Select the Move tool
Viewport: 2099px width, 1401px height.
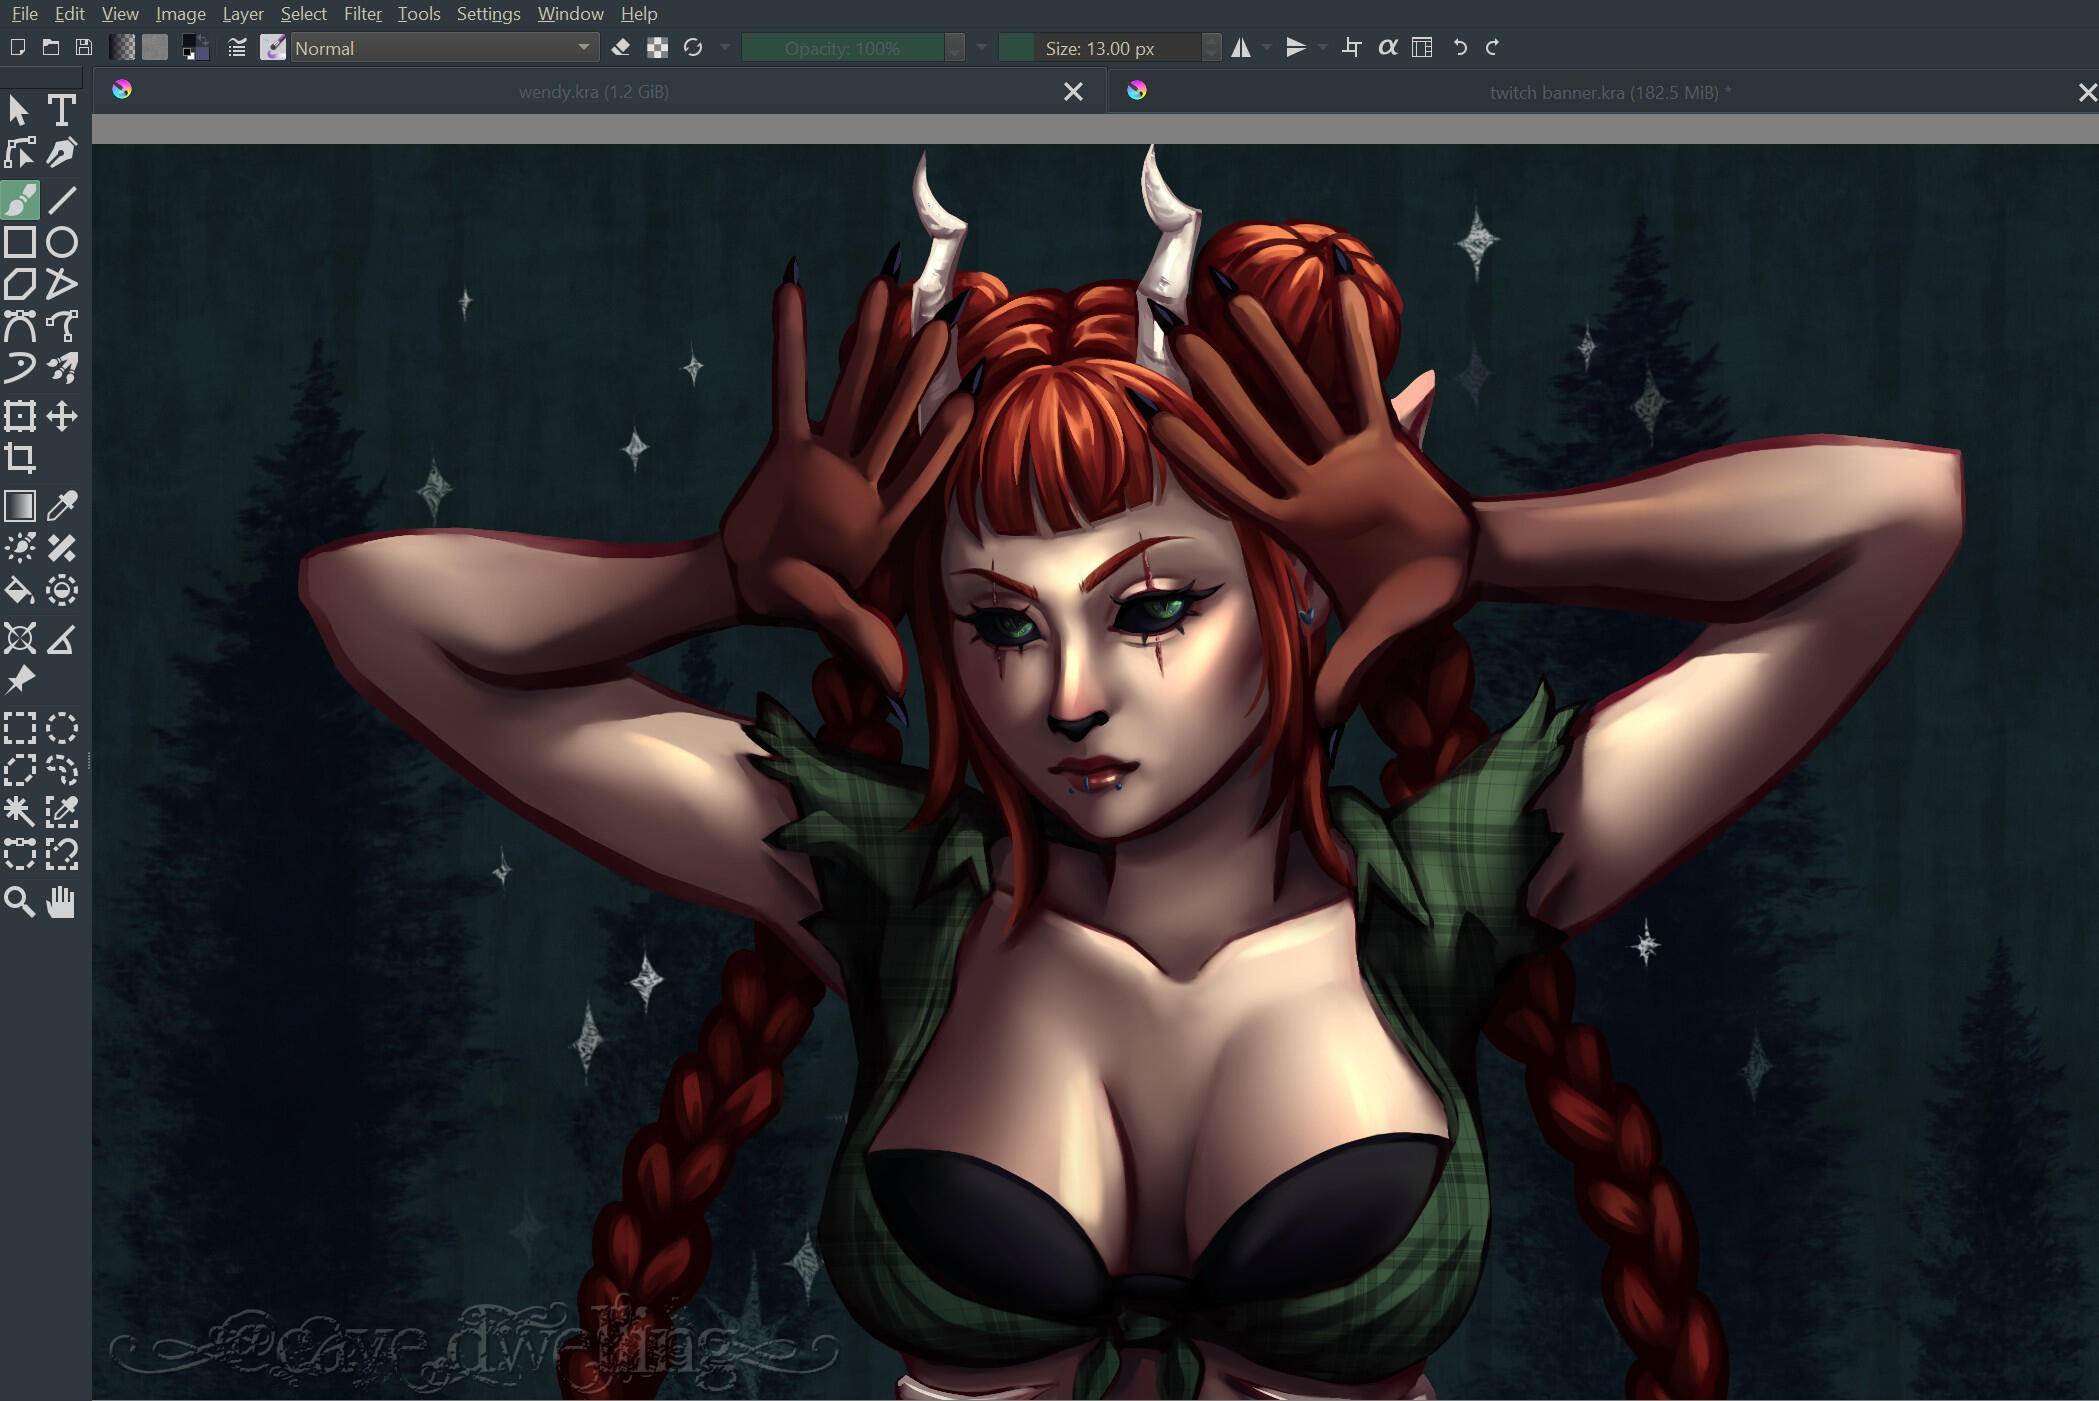click(x=62, y=416)
